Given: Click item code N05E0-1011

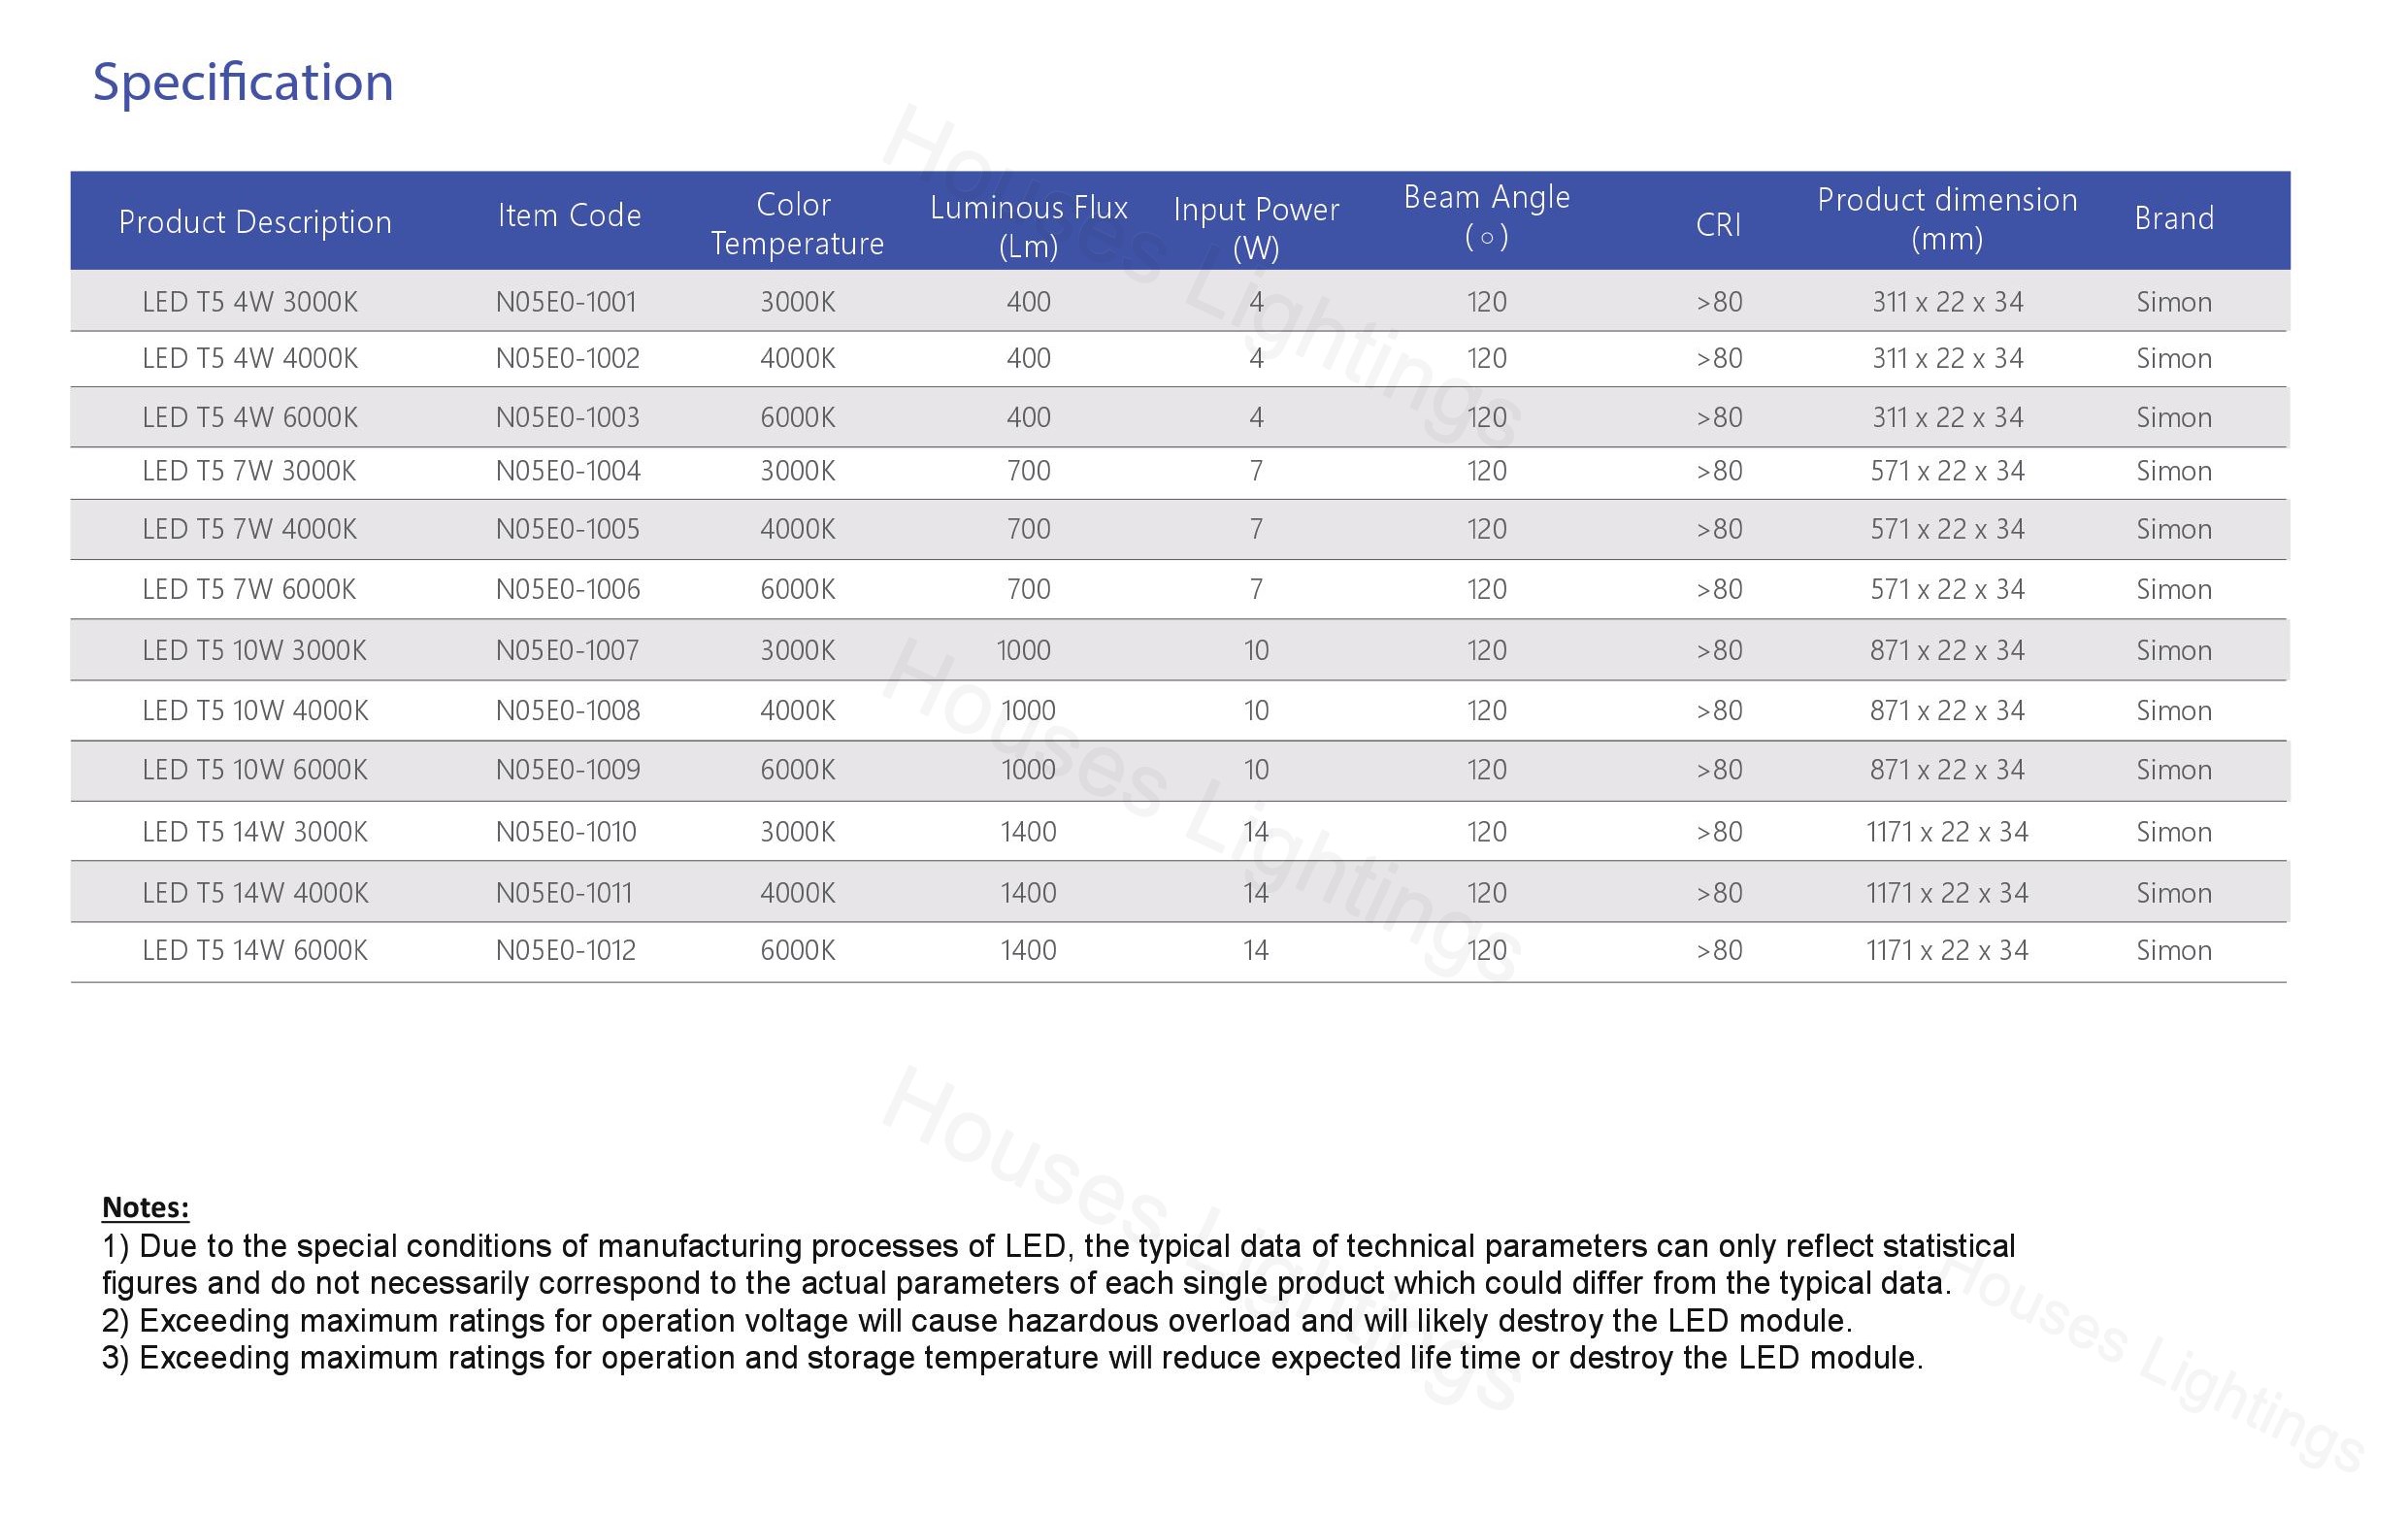Looking at the screenshot, I should tap(564, 892).
